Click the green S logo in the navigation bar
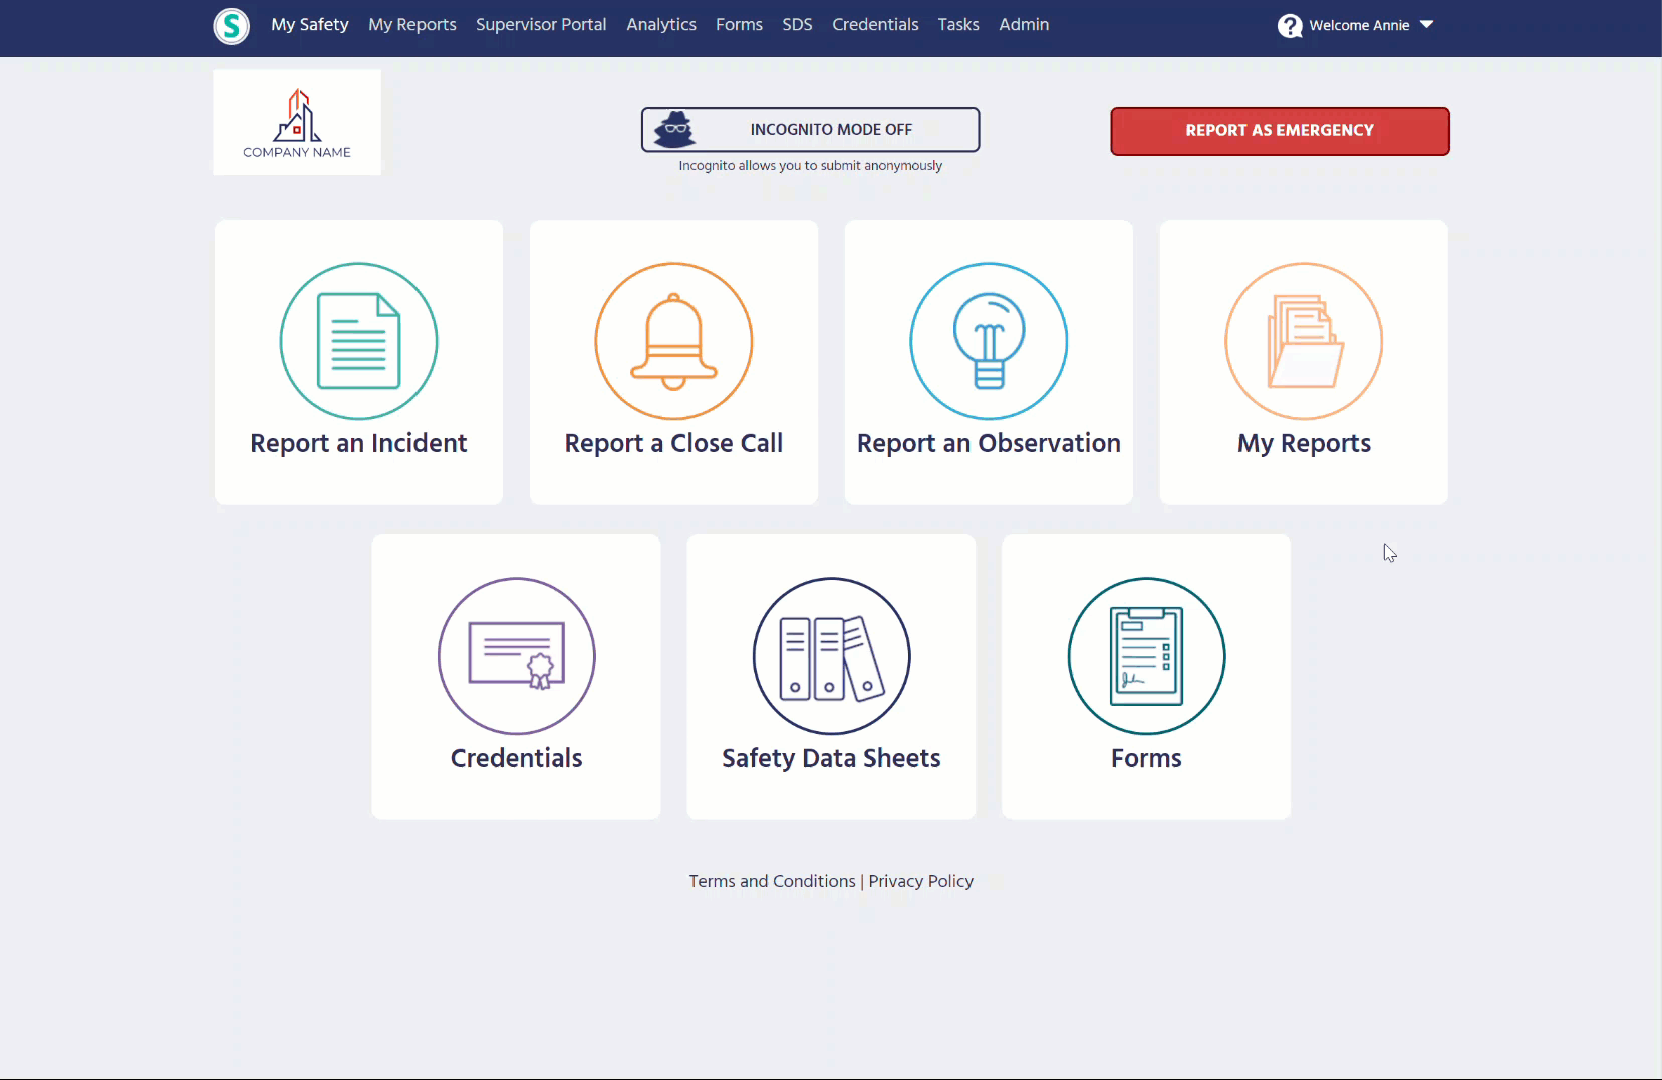 click(231, 26)
